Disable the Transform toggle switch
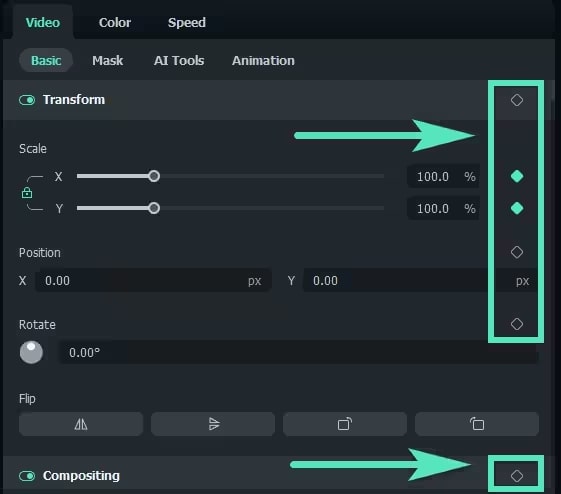 [27, 100]
